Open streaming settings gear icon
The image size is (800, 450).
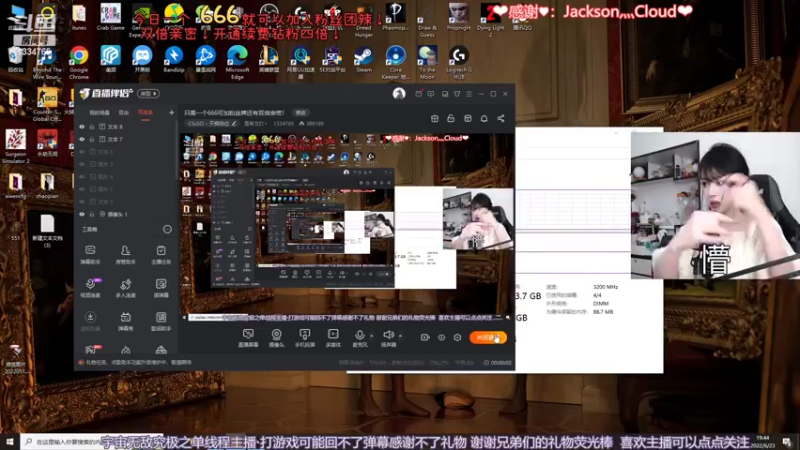click(458, 337)
